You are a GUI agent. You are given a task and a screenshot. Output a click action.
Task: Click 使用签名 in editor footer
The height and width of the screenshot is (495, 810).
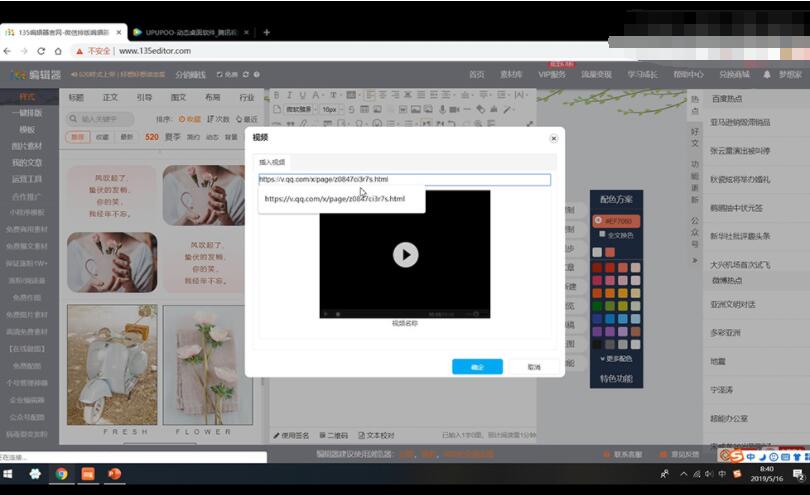[291, 436]
